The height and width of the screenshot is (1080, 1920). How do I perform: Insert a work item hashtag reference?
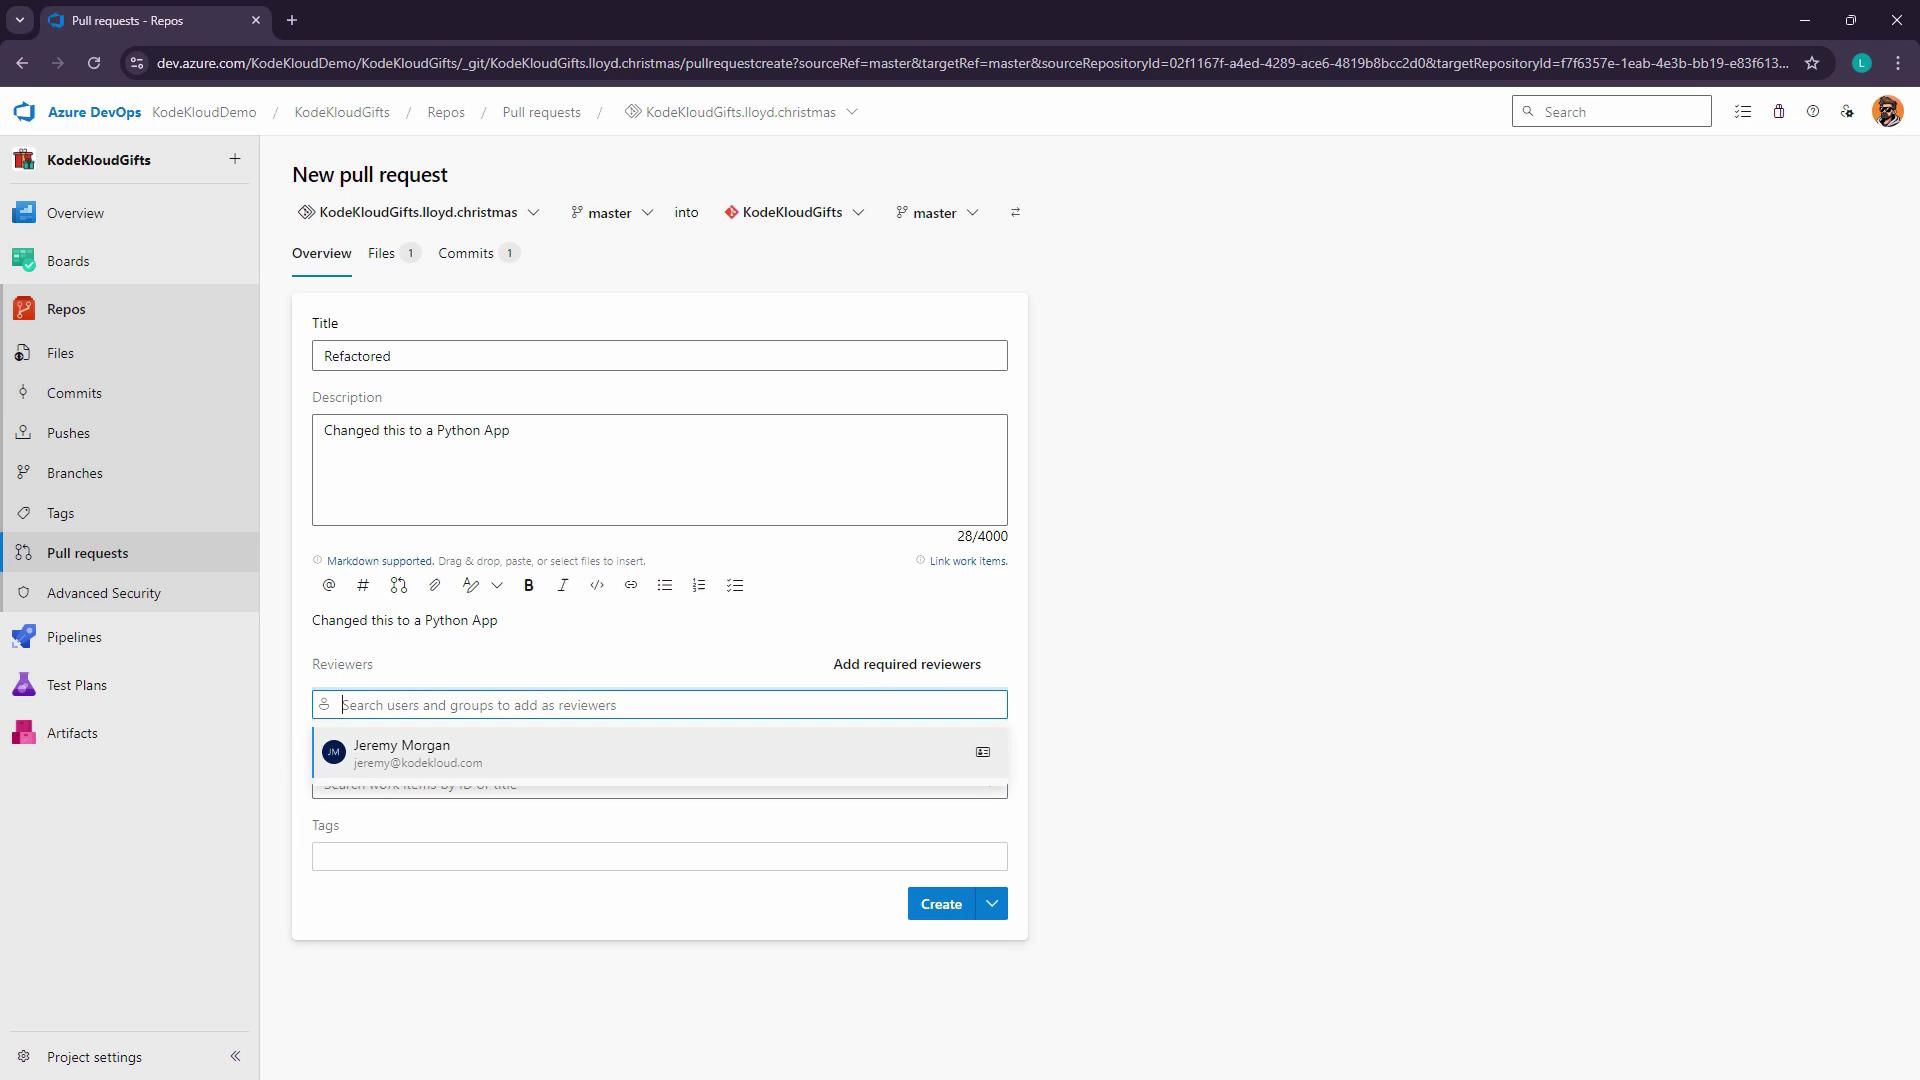click(363, 586)
